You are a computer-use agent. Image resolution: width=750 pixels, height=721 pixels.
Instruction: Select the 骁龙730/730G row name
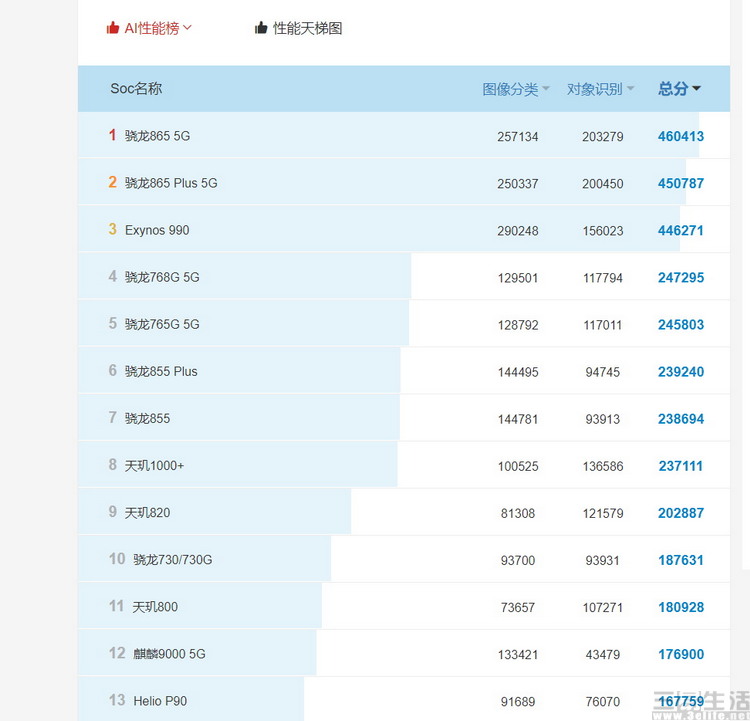click(x=173, y=560)
